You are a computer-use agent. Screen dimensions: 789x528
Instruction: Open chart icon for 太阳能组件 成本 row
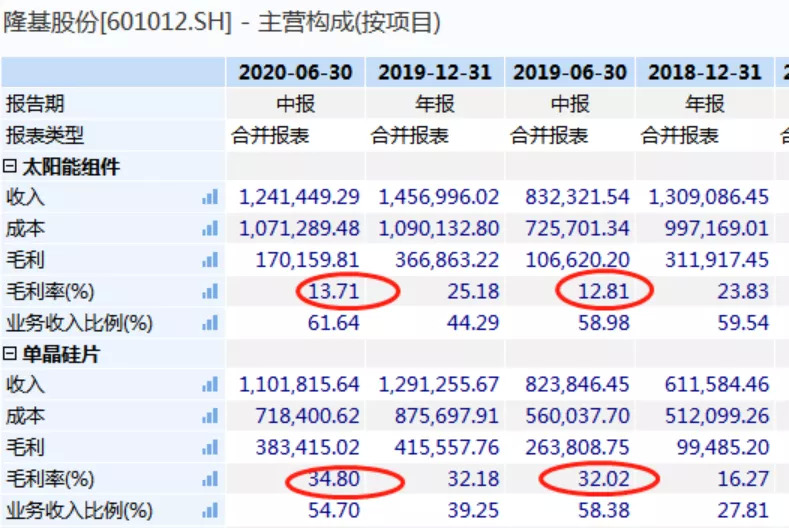[210, 229]
